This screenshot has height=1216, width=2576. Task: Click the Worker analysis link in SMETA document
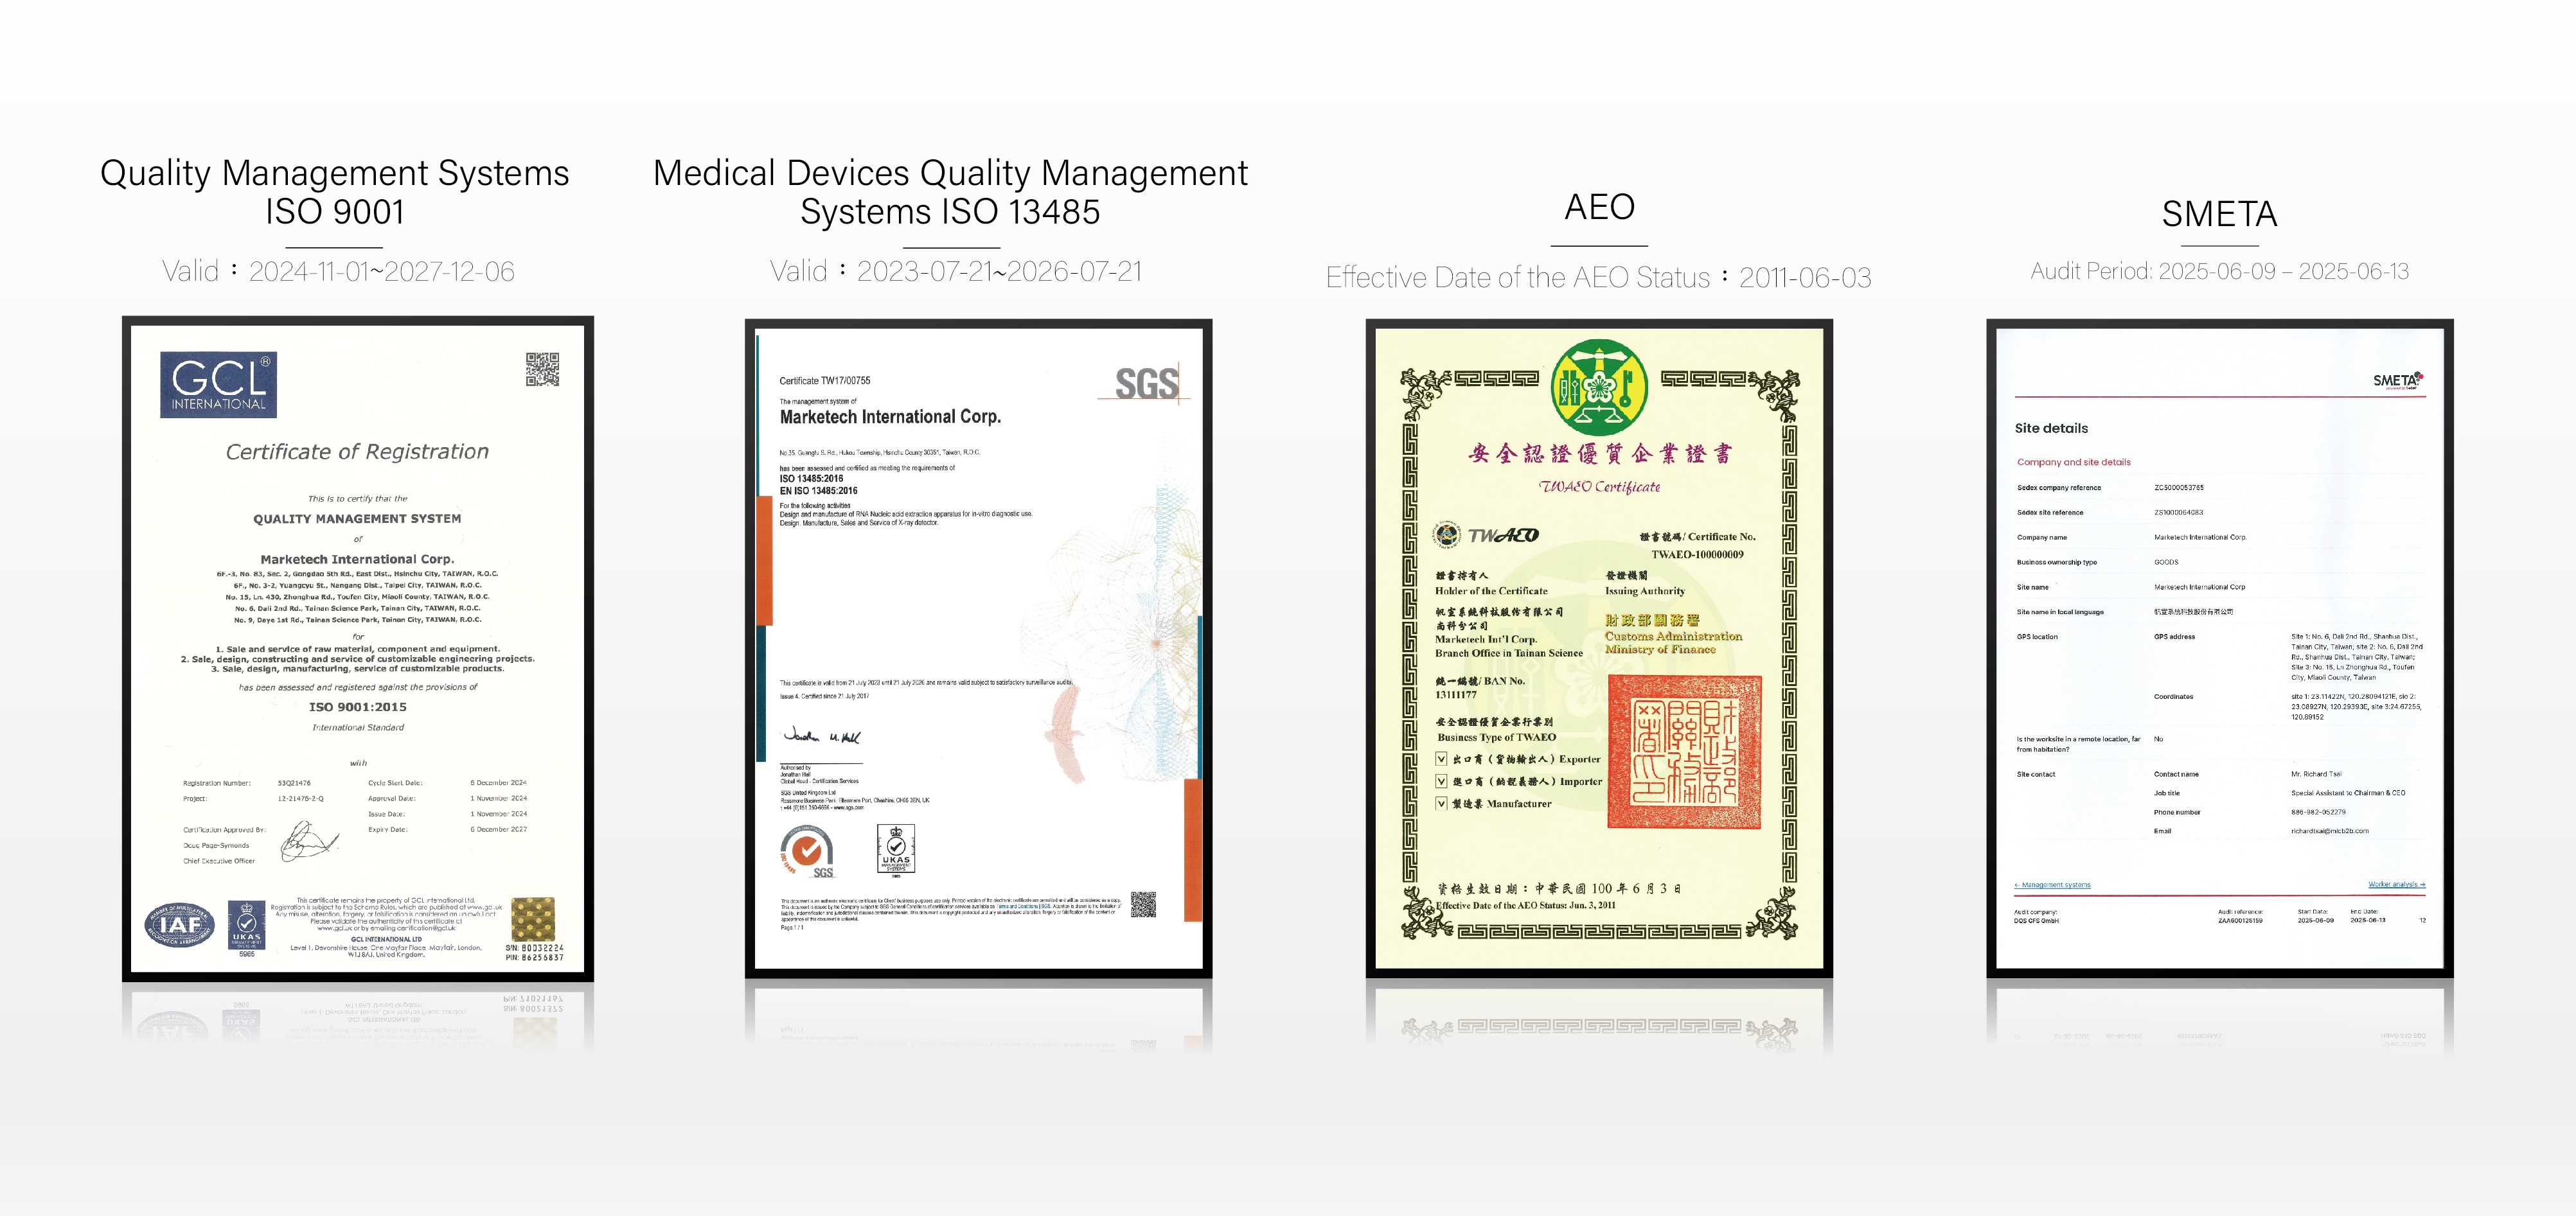coord(2396,884)
